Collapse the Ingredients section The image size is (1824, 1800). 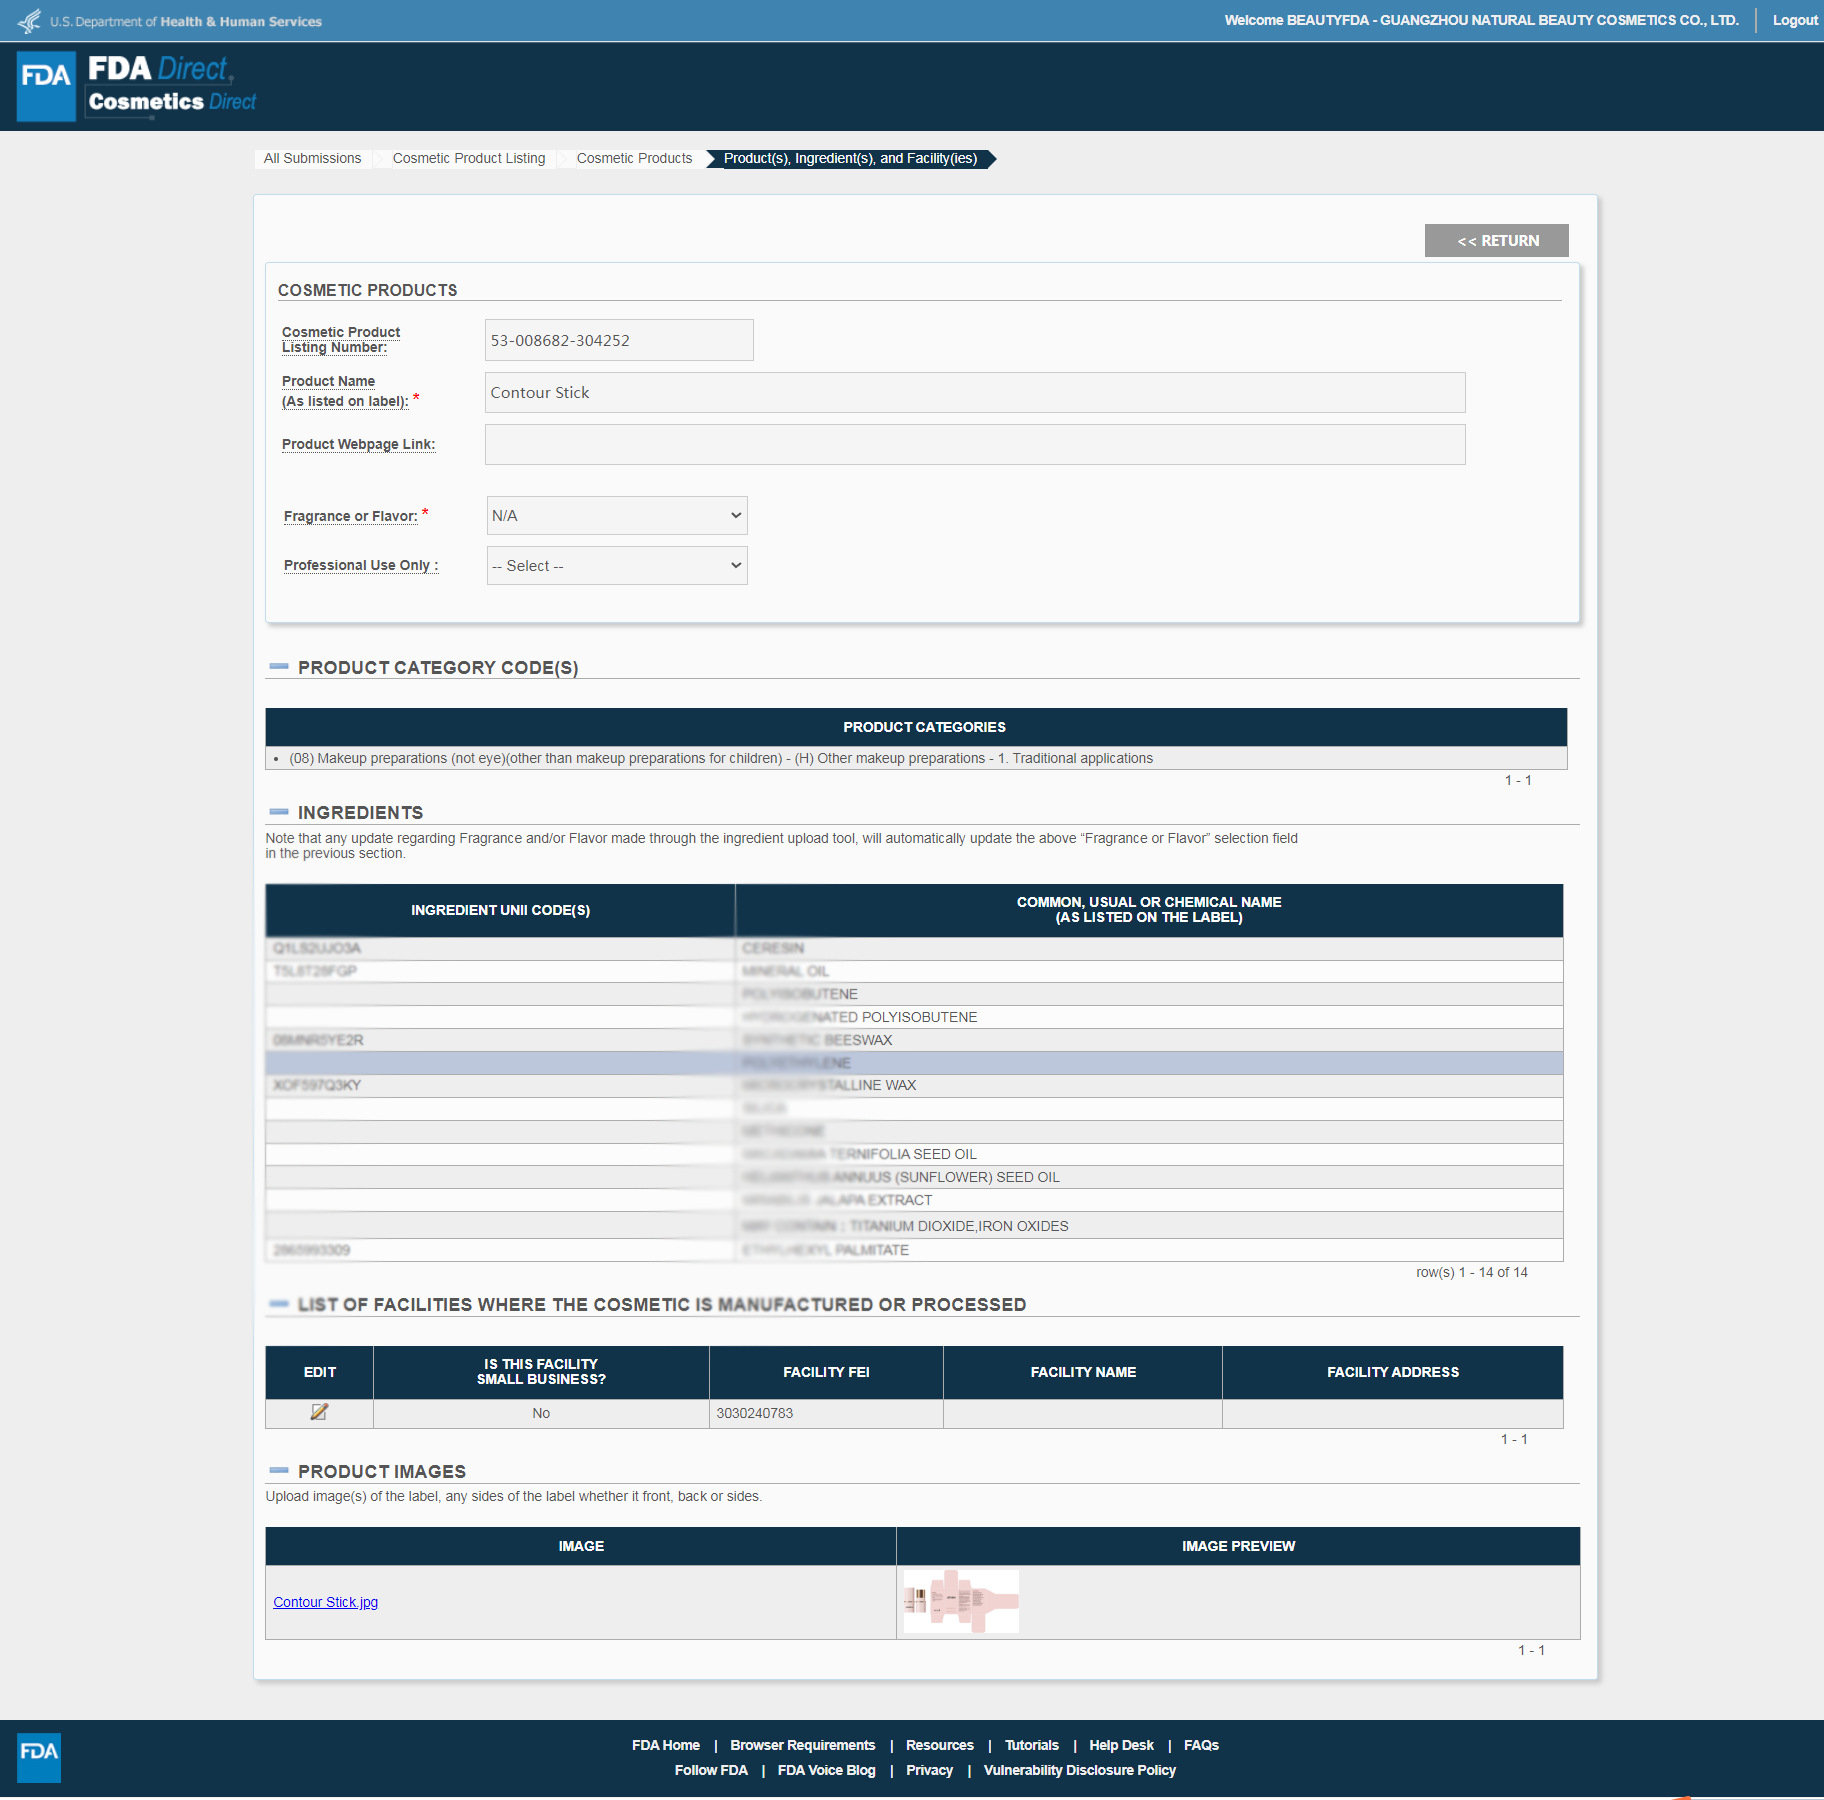pyautogui.click(x=279, y=812)
